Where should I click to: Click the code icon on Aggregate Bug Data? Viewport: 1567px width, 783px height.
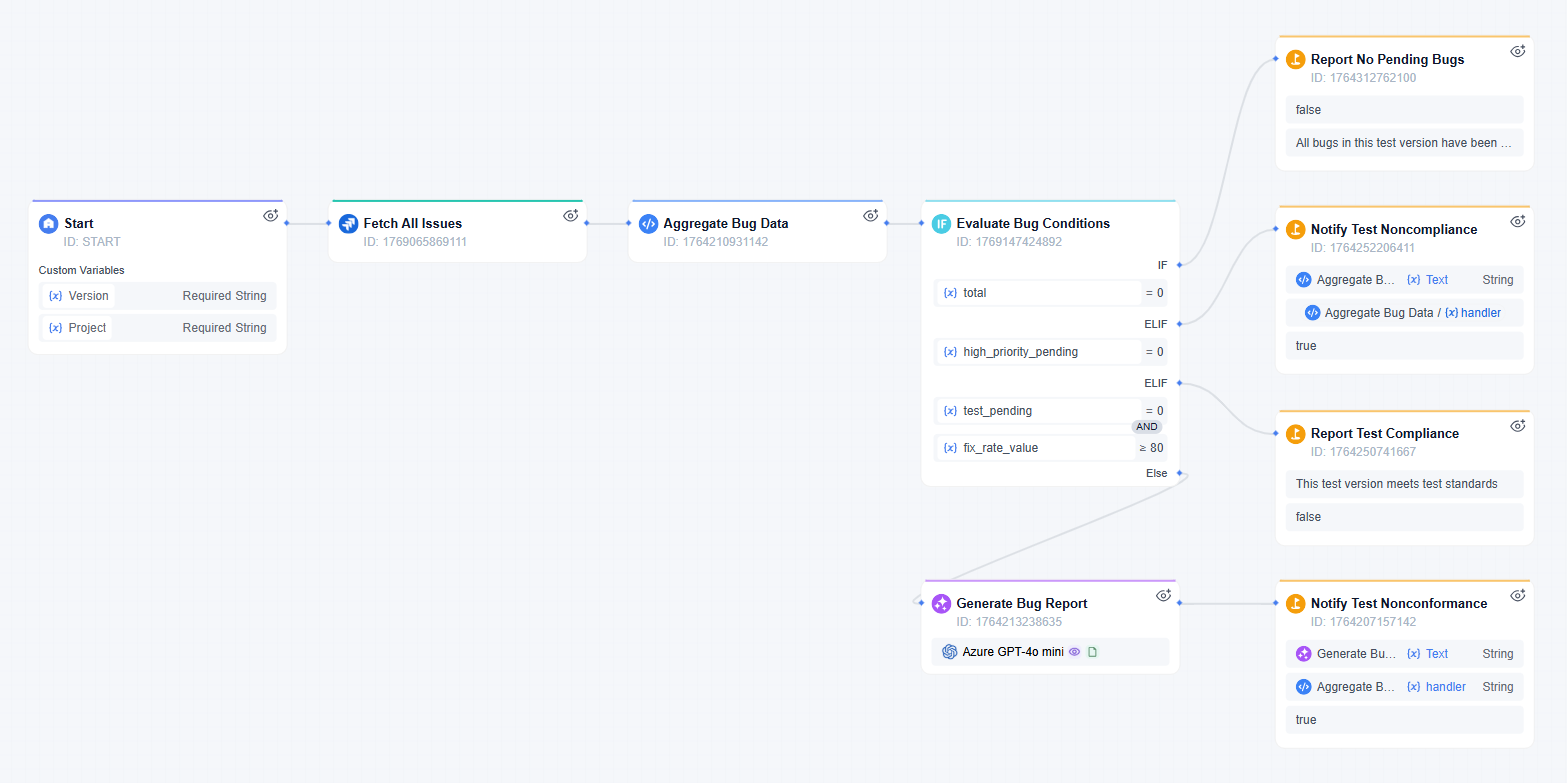click(x=649, y=223)
